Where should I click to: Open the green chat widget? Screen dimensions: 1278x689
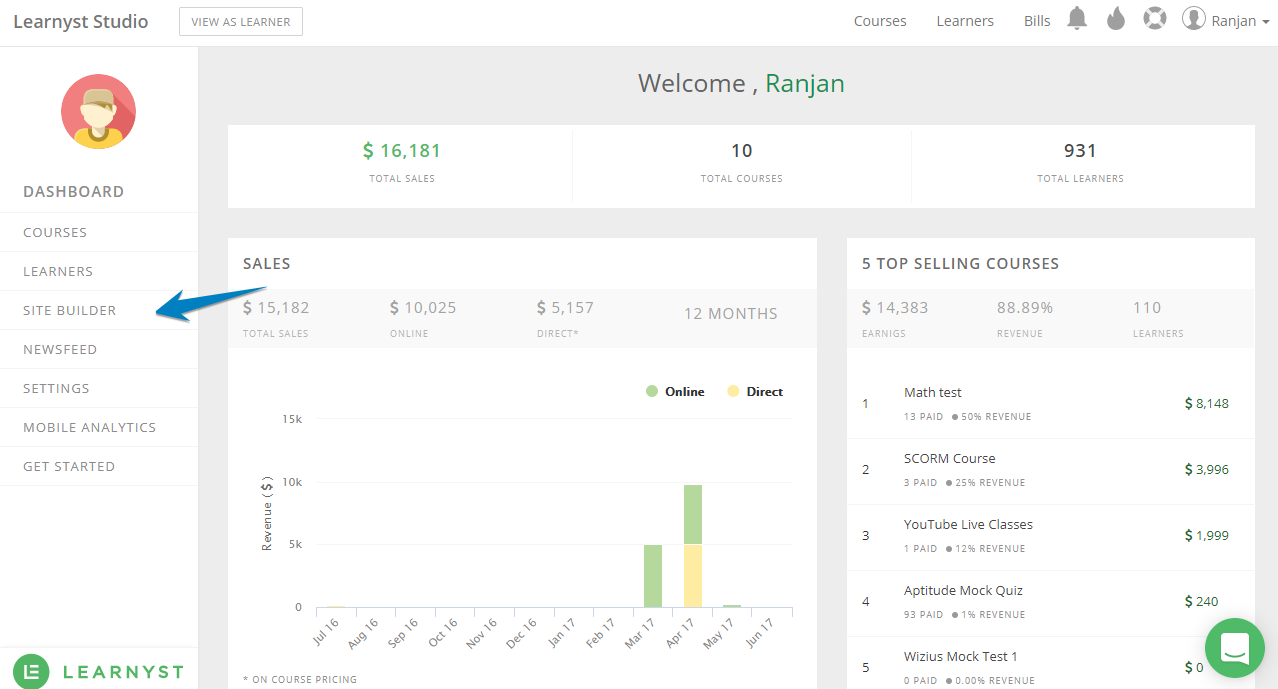[x=1235, y=647]
